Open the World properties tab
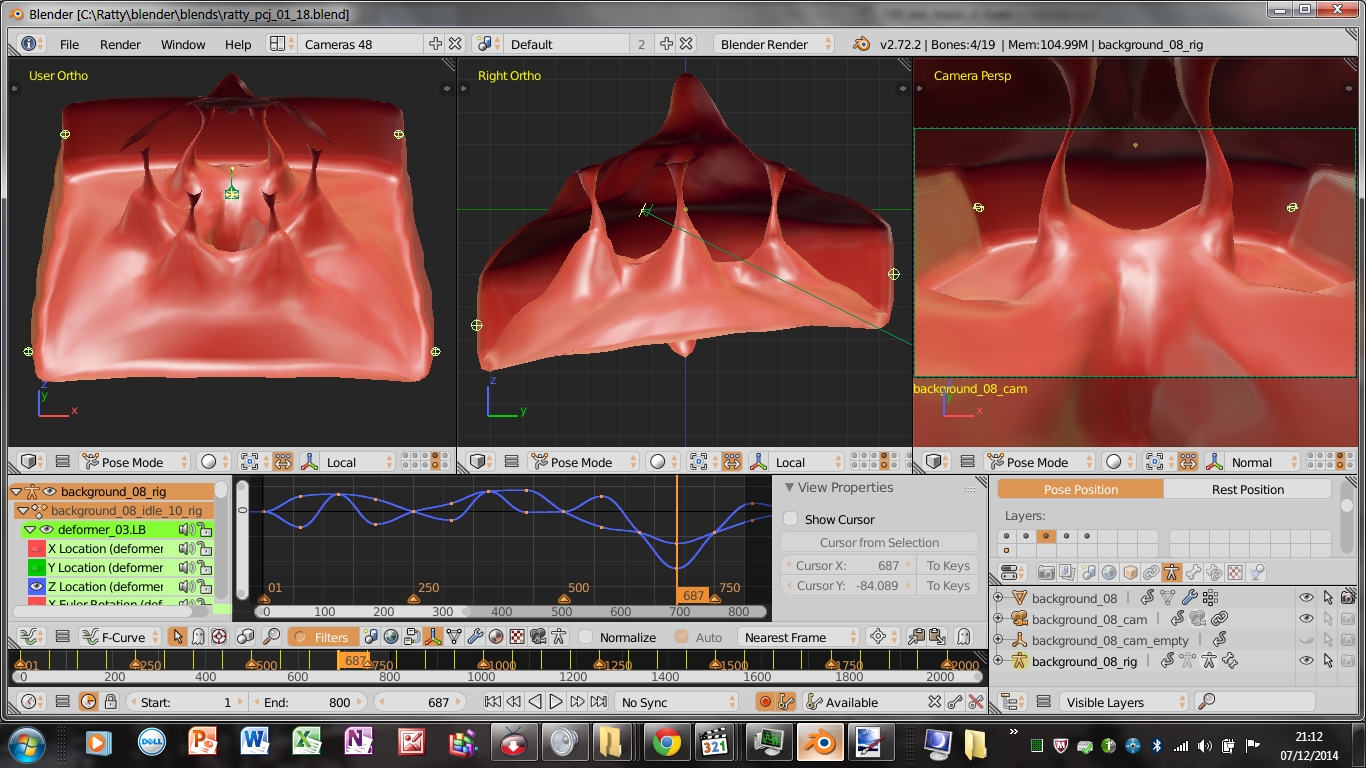1366x768 pixels. click(x=1109, y=573)
